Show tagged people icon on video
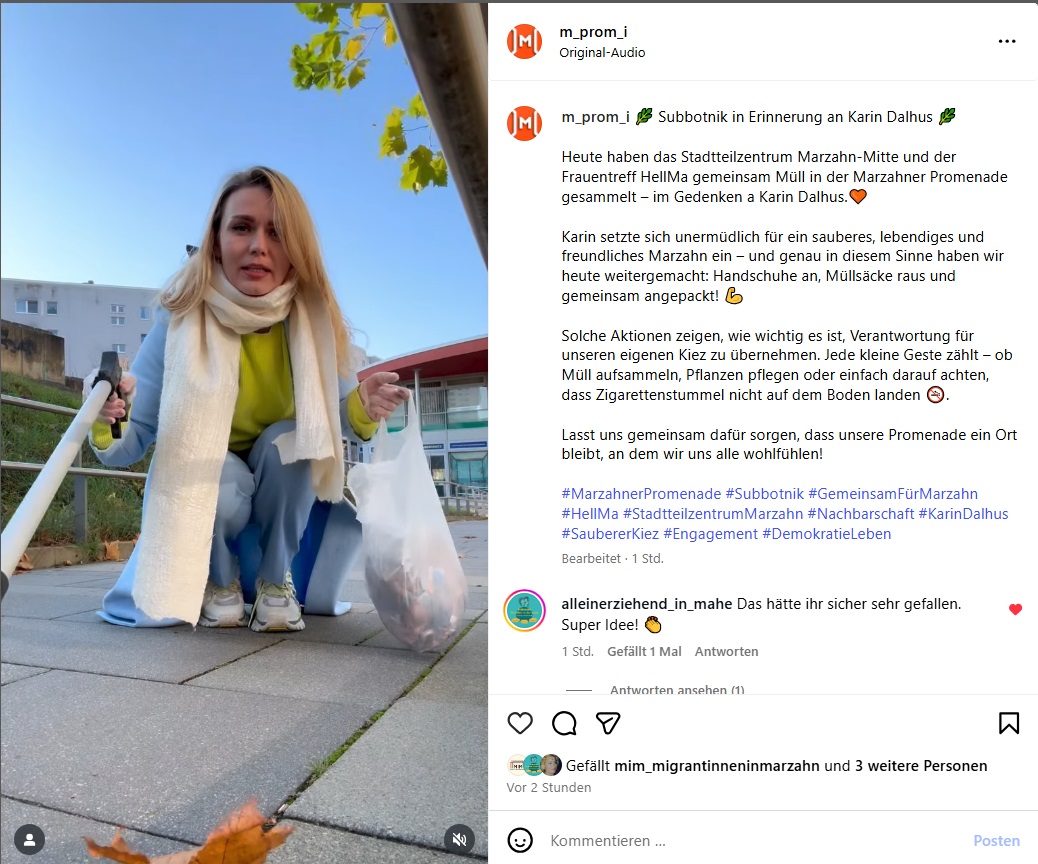Viewport: 1038px width, 864px height. 29,840
